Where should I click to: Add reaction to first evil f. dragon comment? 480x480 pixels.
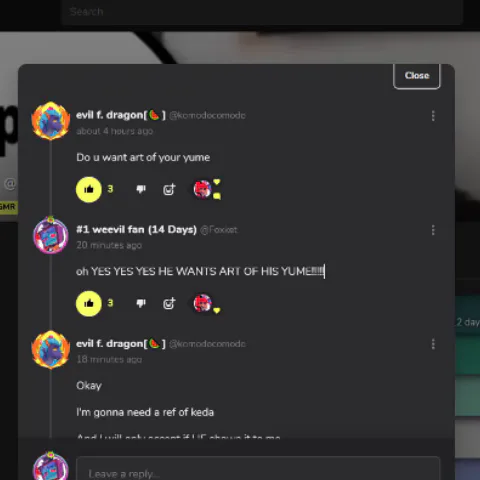pos(169,189)
